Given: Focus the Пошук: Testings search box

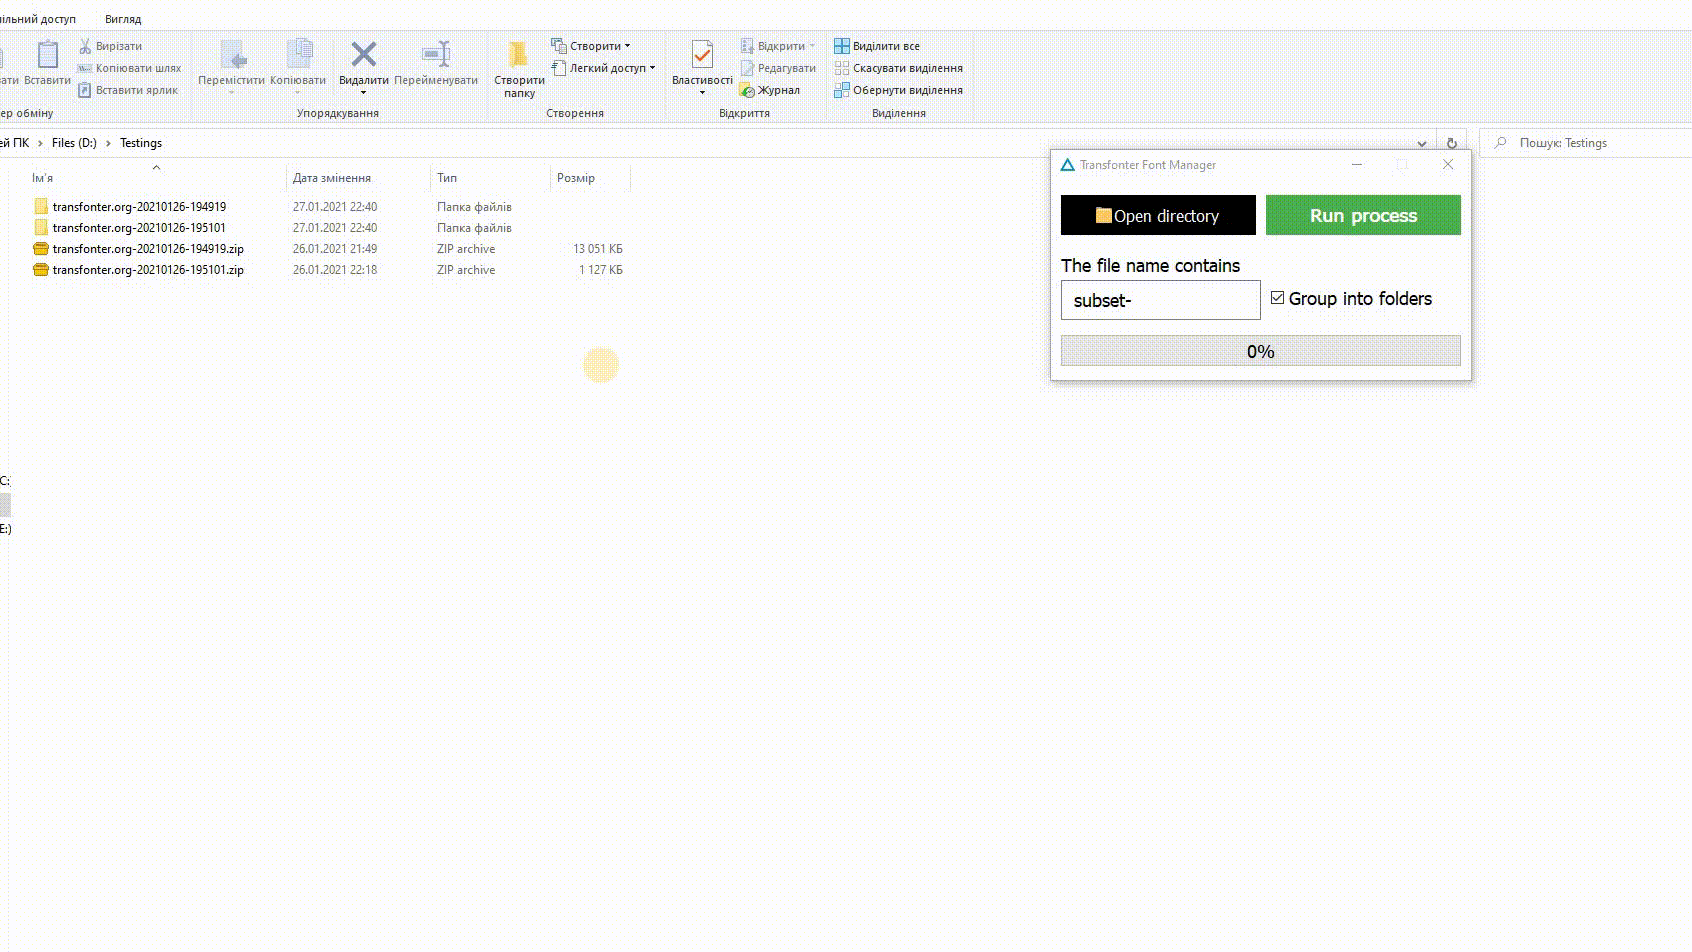Looking at the screenshot, I should click(1585, 143).
